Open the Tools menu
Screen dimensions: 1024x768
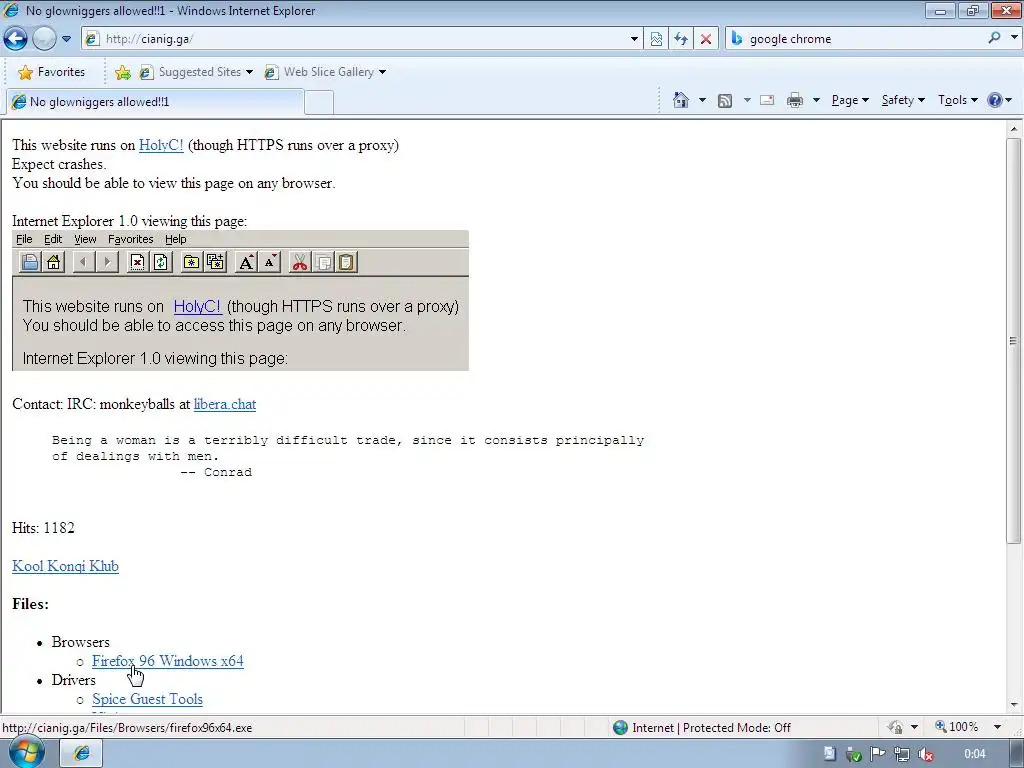(957, 100)
